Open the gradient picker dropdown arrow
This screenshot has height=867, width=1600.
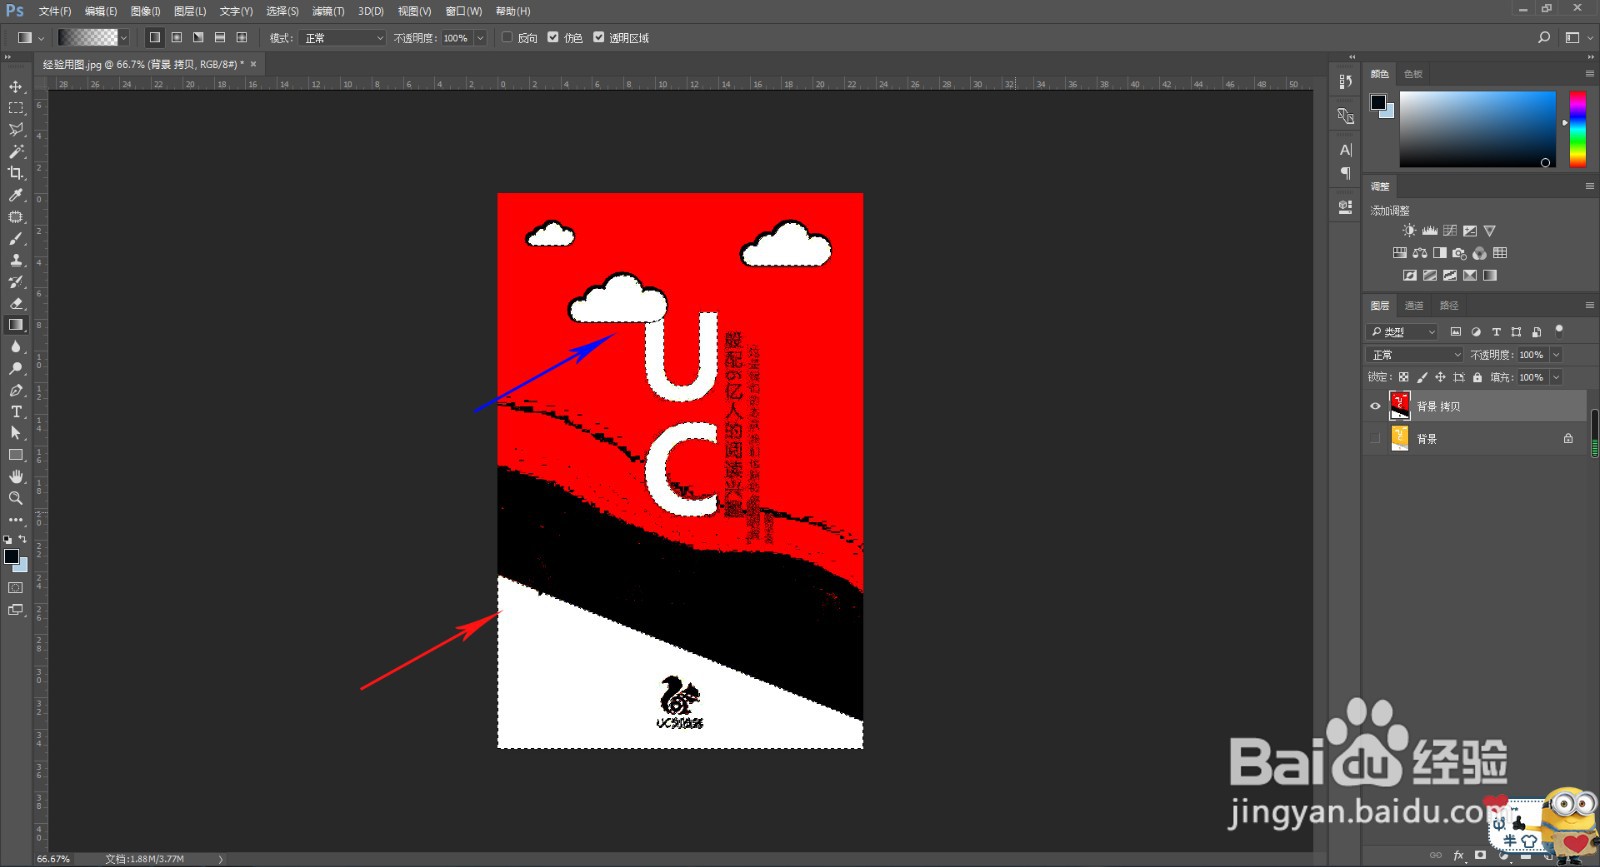124,38
